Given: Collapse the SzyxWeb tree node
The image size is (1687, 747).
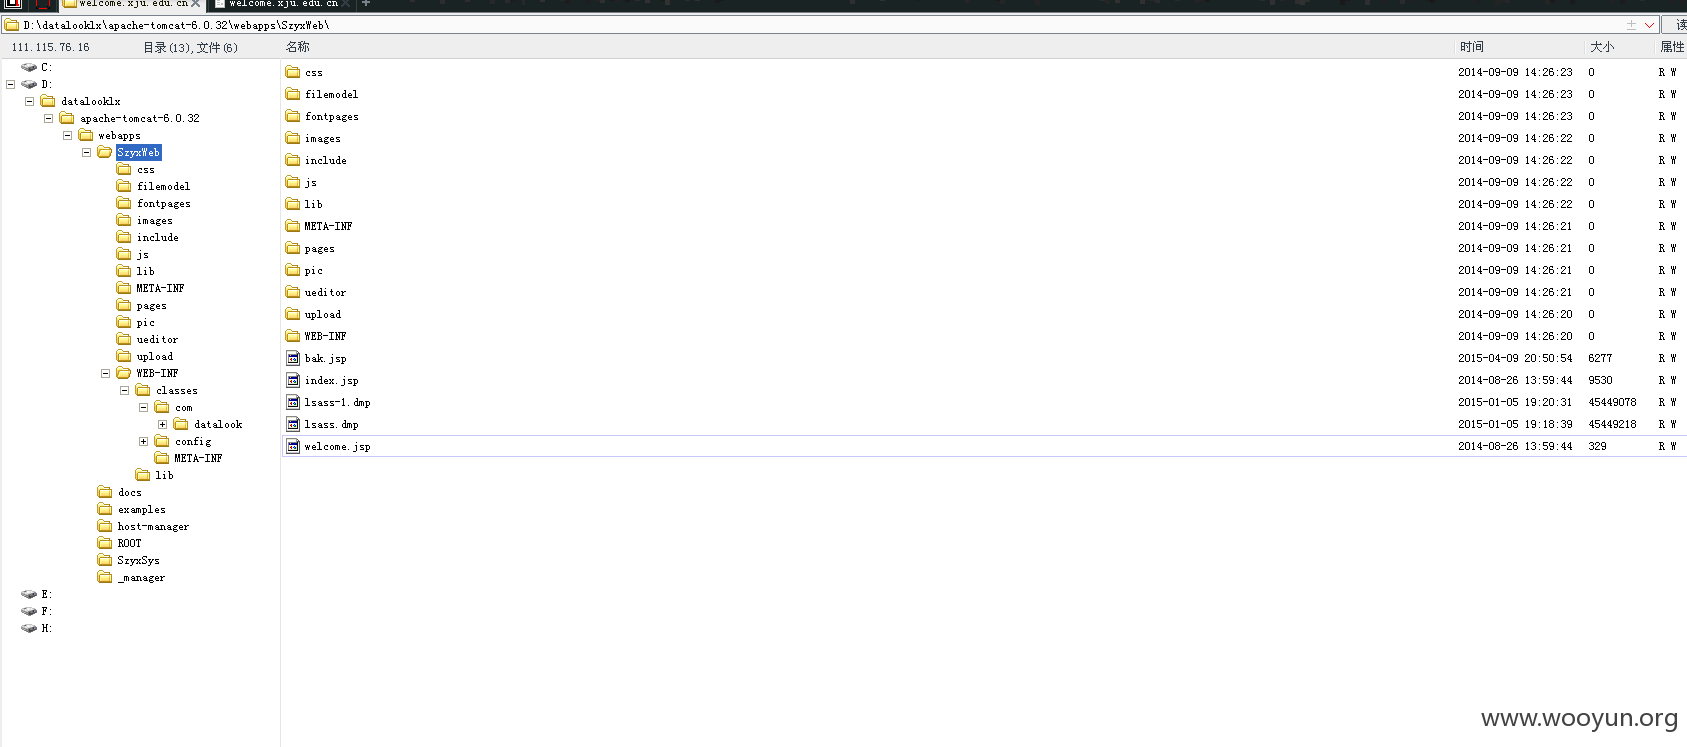Looking at the screenshot, I should pos(86,152).
